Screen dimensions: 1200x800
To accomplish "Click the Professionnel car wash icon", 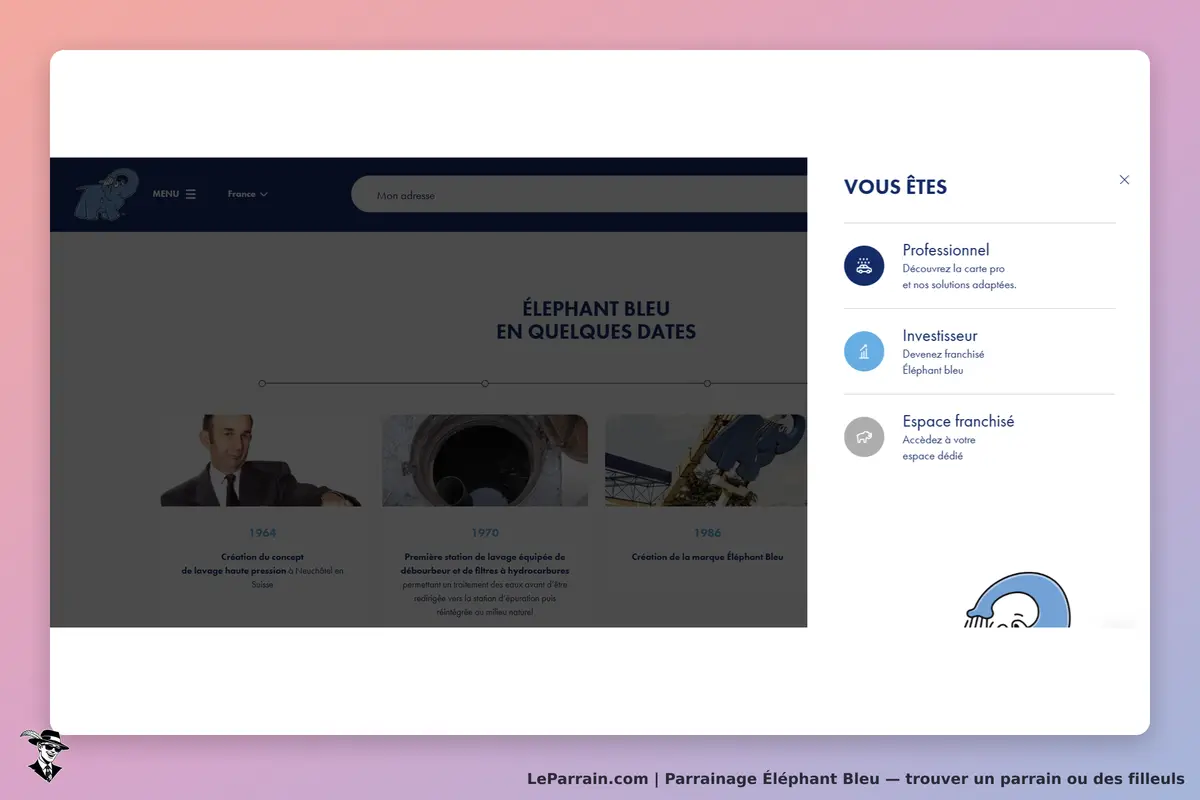I will tap(864, 266).
